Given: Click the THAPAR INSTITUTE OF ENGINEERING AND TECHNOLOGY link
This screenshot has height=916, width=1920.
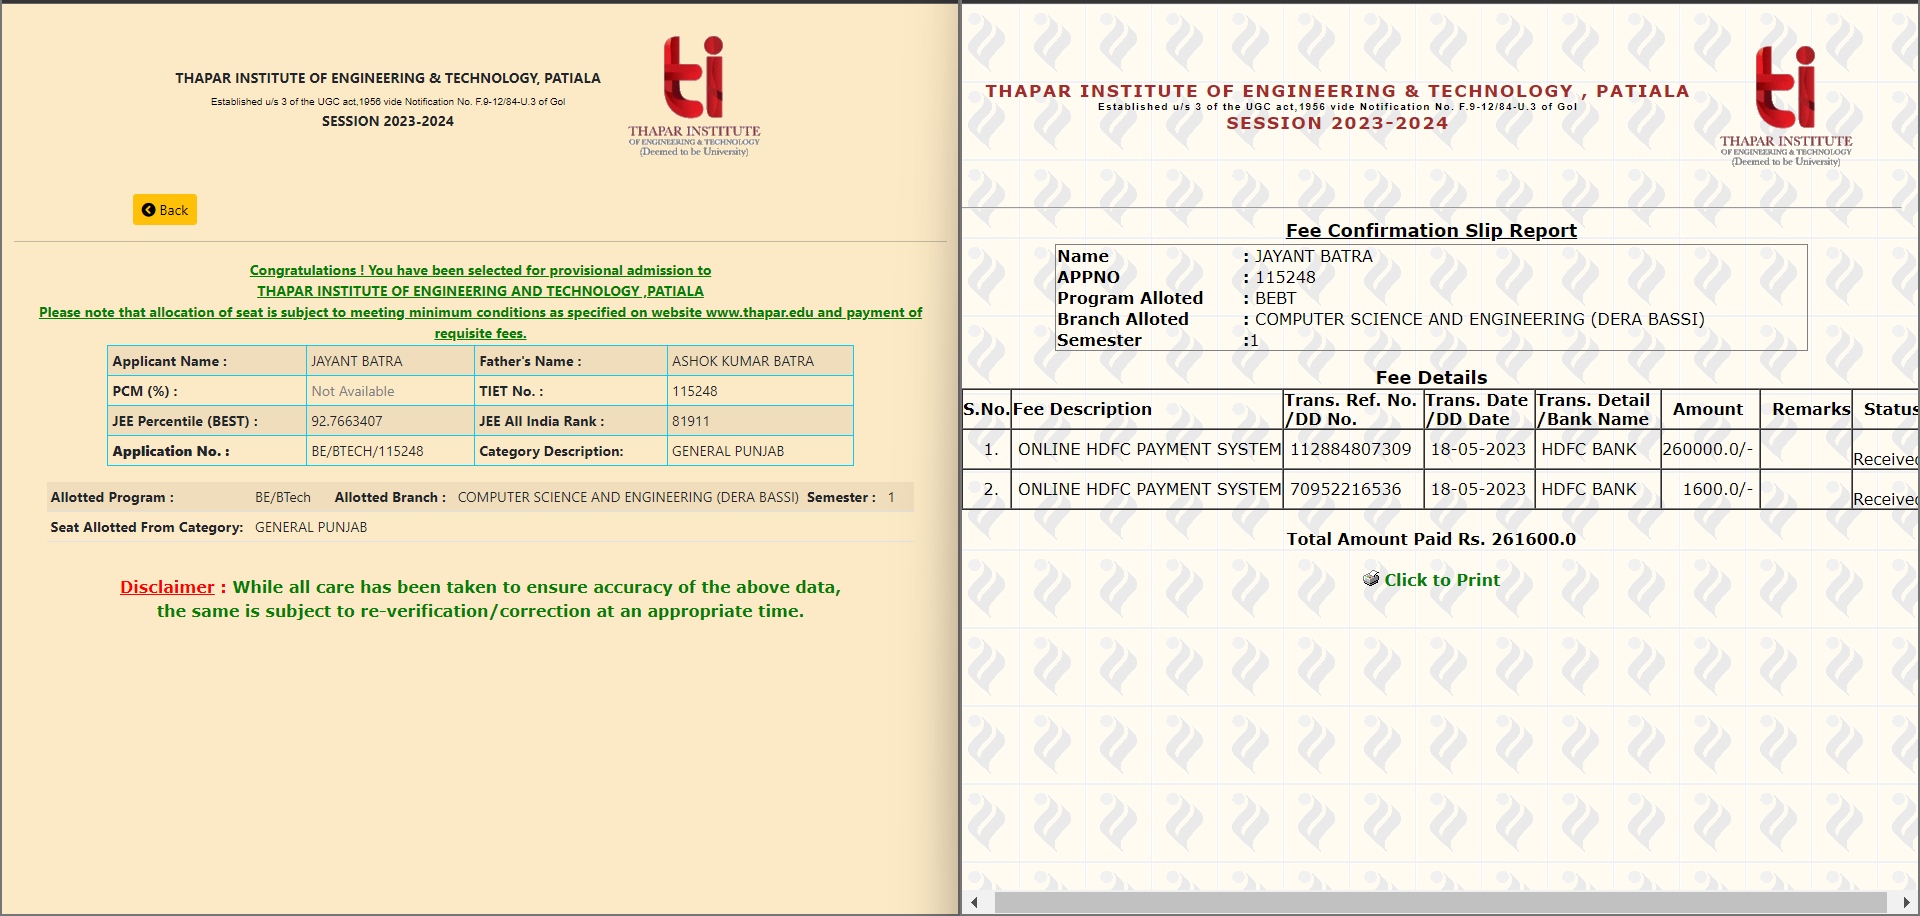Looking at the screenshot, I should (x=480, y=291).
